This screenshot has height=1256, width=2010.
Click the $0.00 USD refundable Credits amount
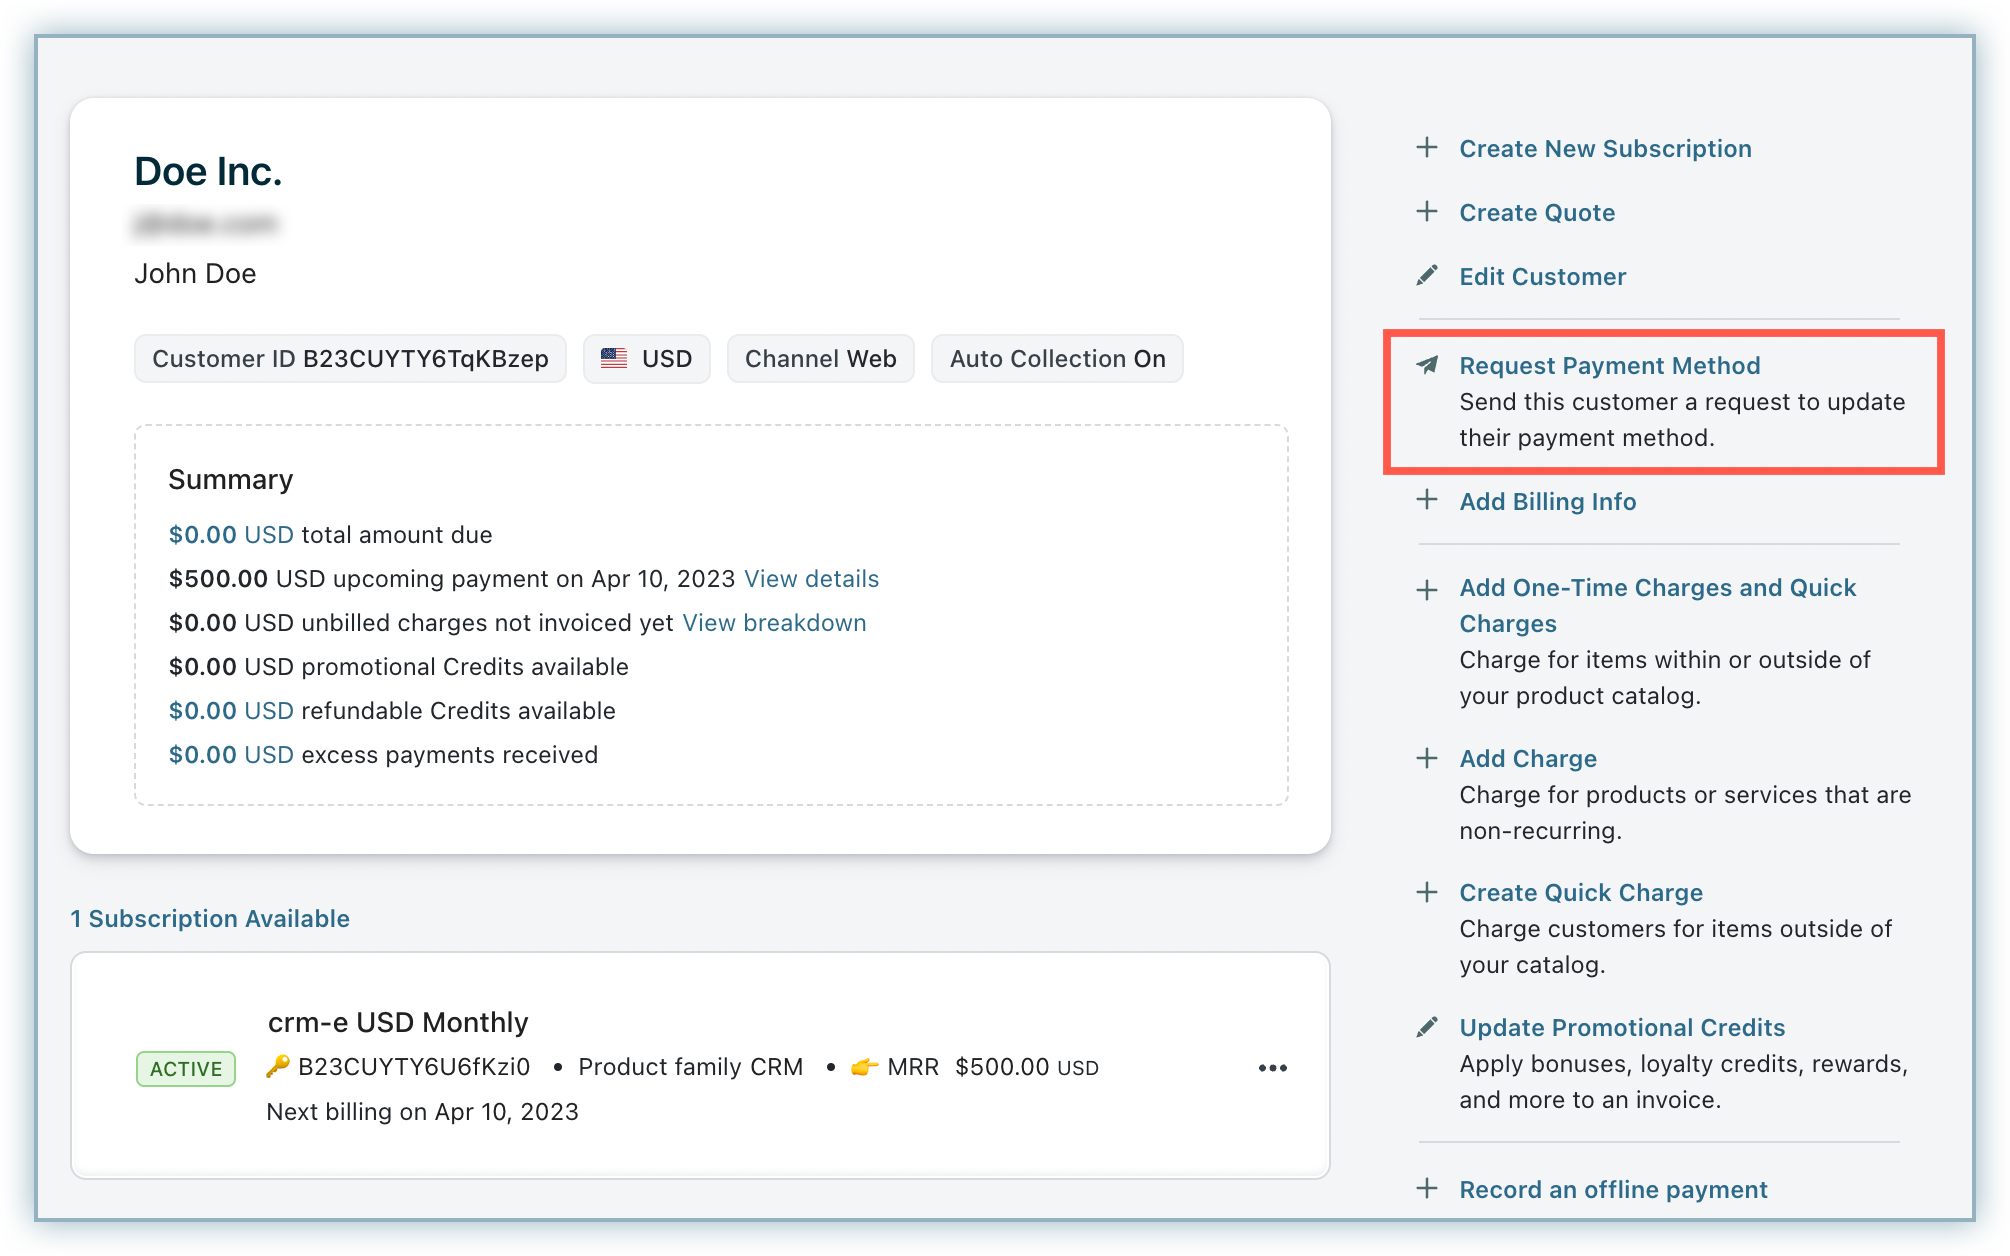[231, 711]
